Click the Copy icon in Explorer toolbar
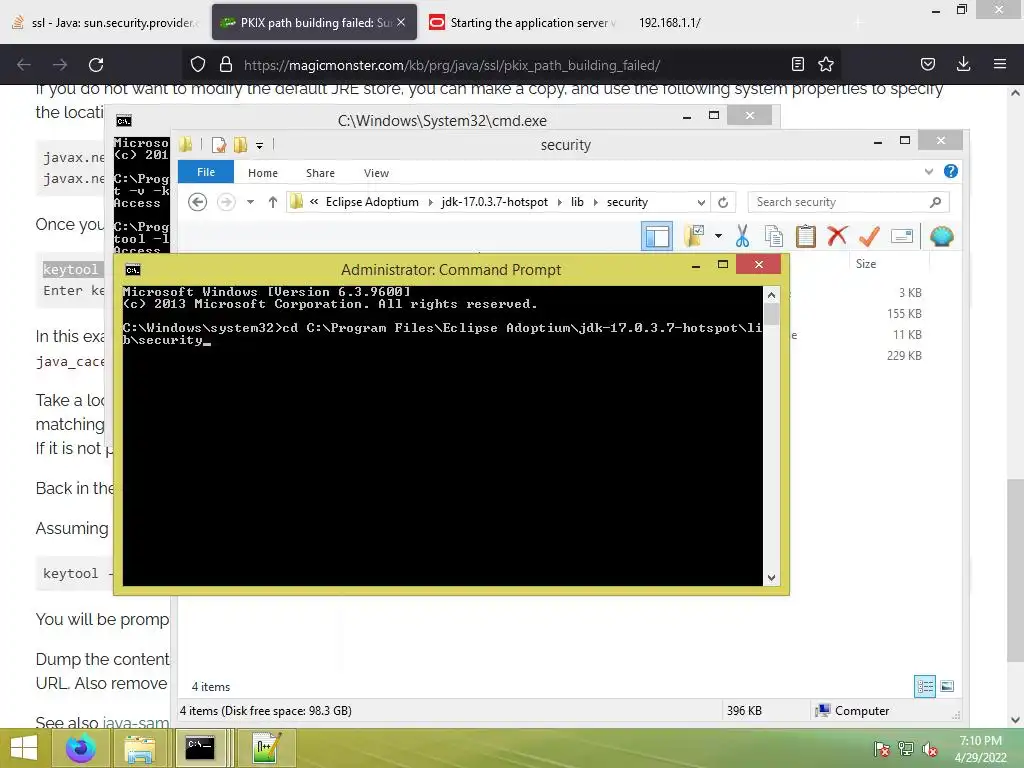 (x=774, y=236)
